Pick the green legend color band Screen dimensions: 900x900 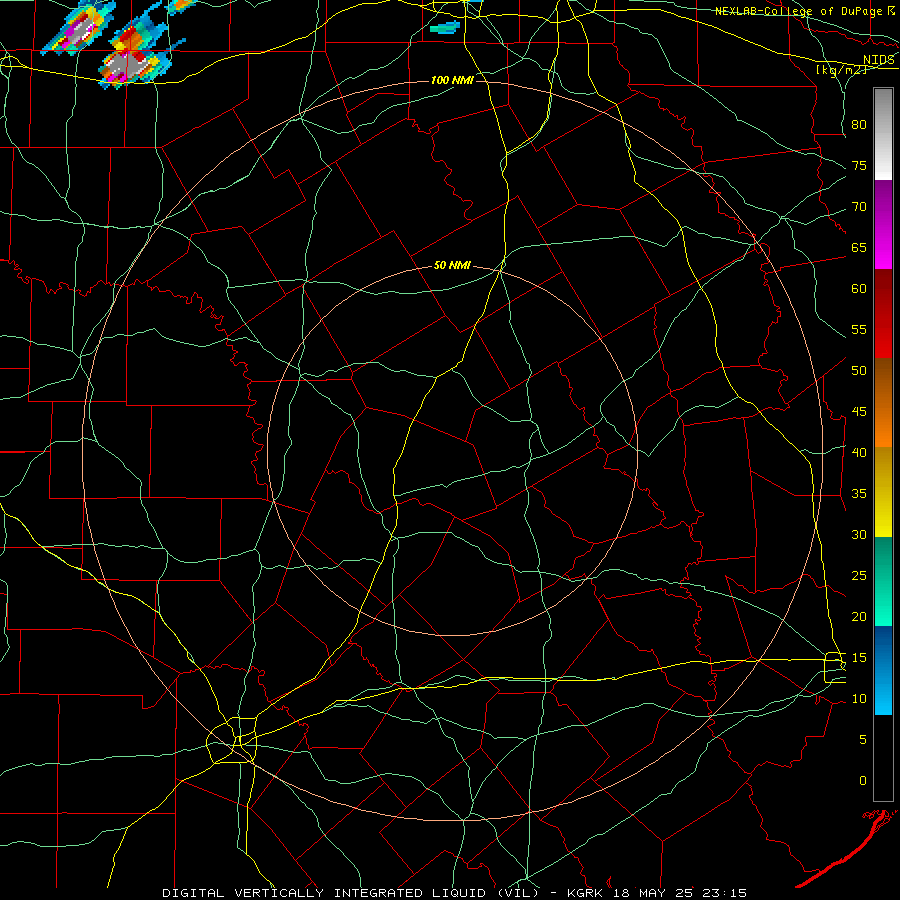click(x=883, y=581)
